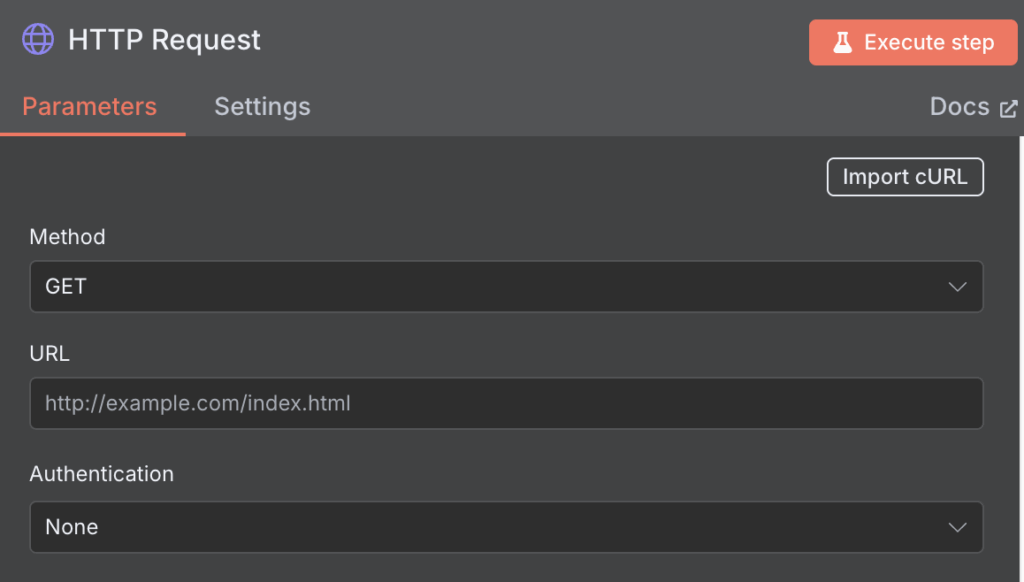Image resolution: width=1024 pixels, height=582 pixels.
Task: Focus the URL input field
Action: (506, 403)
